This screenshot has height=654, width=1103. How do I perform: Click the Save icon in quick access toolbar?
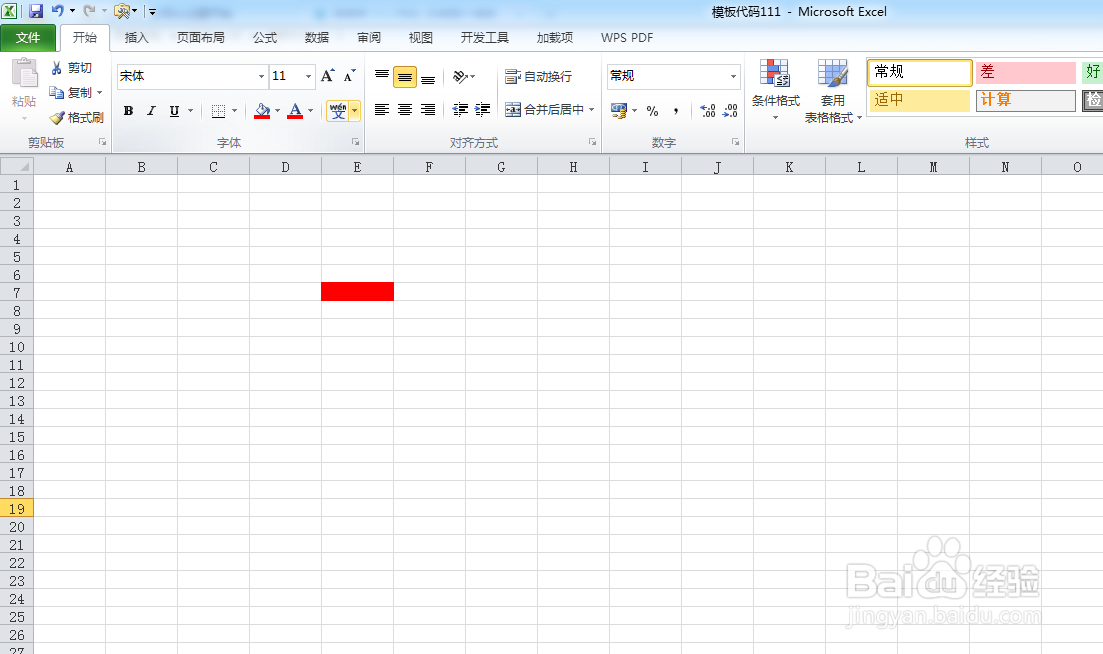pyautogui.click(x=35, y=11)
